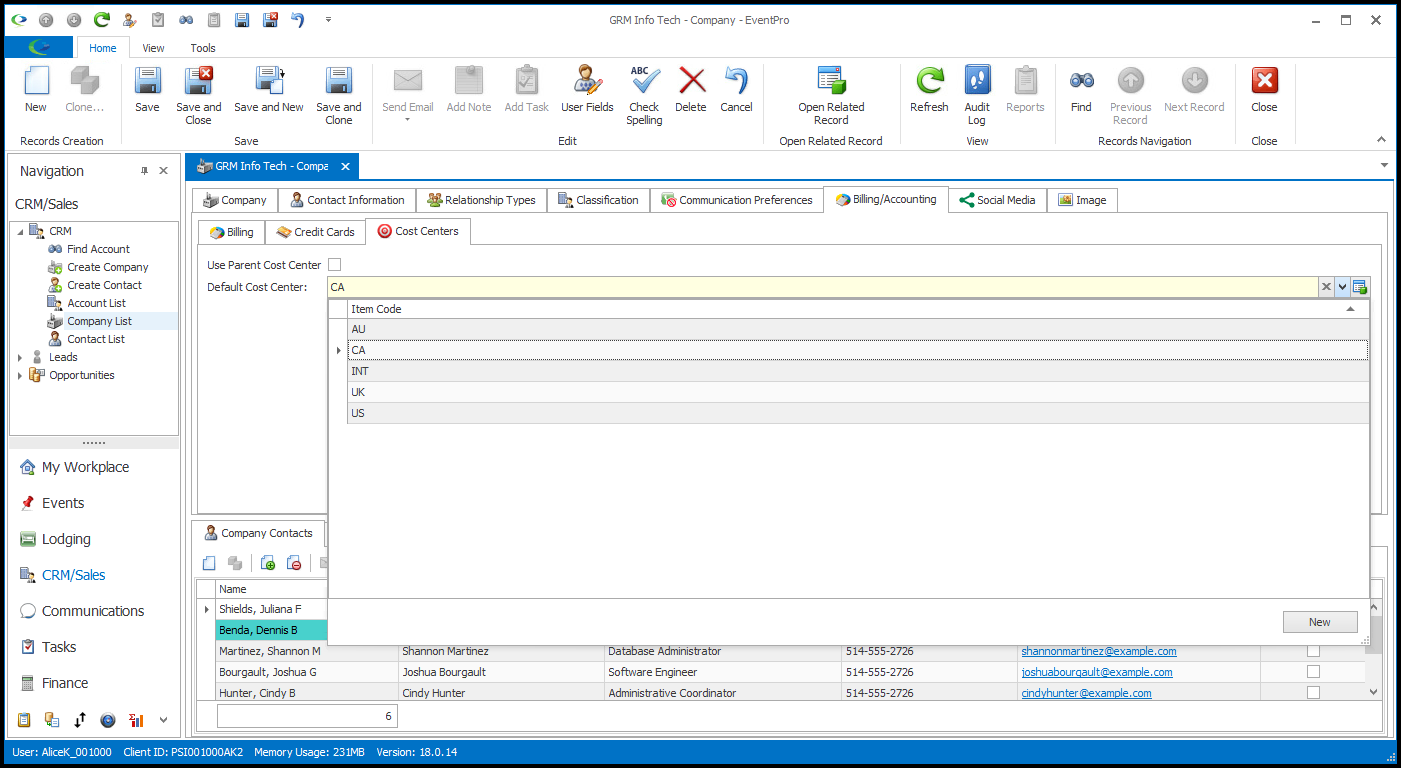The height and width of the screenshot is (768, 1401).
Task: Tick the checkbox in Cindy Hunter's row
Action: [1313, 692]
